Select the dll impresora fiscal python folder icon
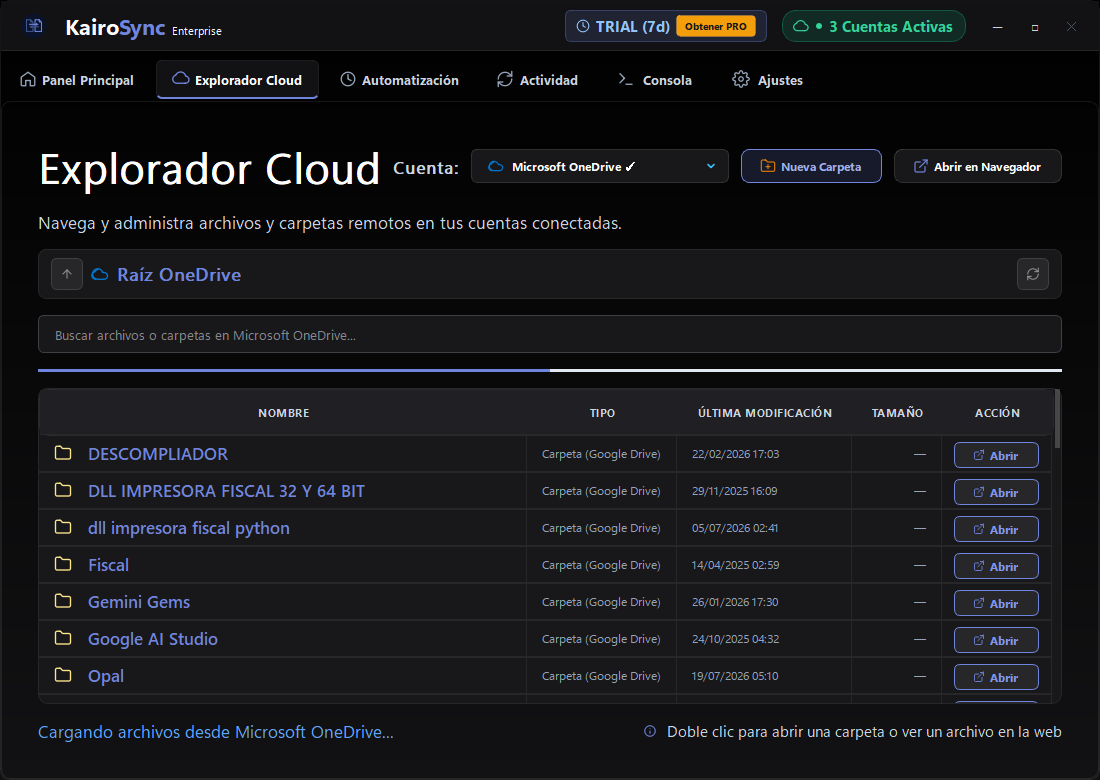The image size is (1100, 780). click(x=63, y=527)
